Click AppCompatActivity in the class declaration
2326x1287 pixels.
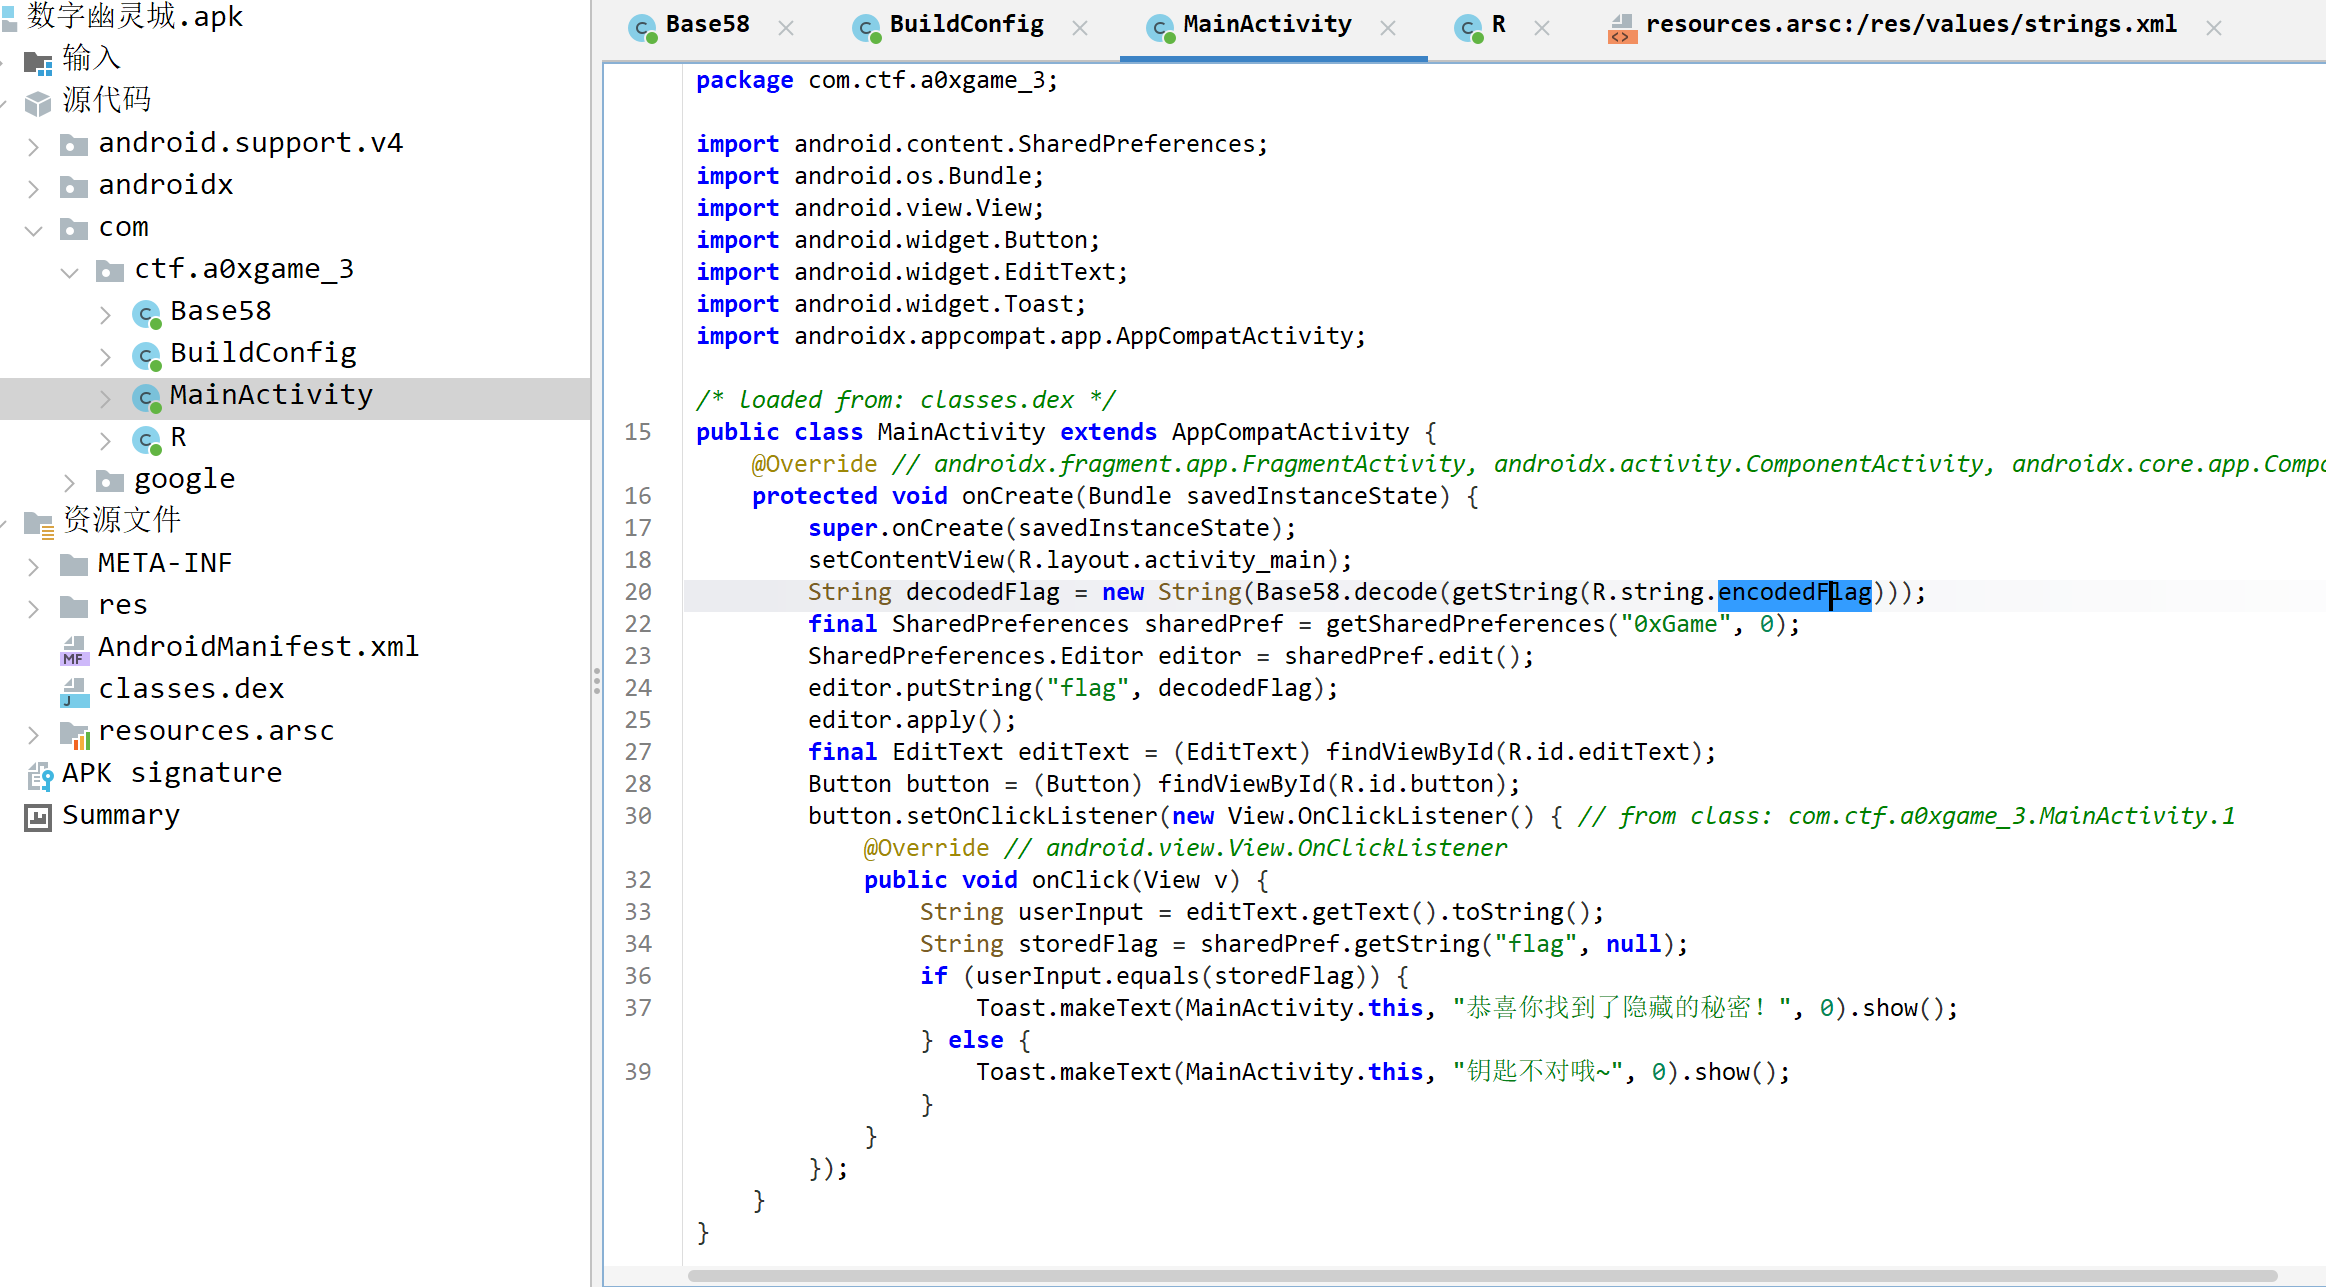click(1290, 432)
